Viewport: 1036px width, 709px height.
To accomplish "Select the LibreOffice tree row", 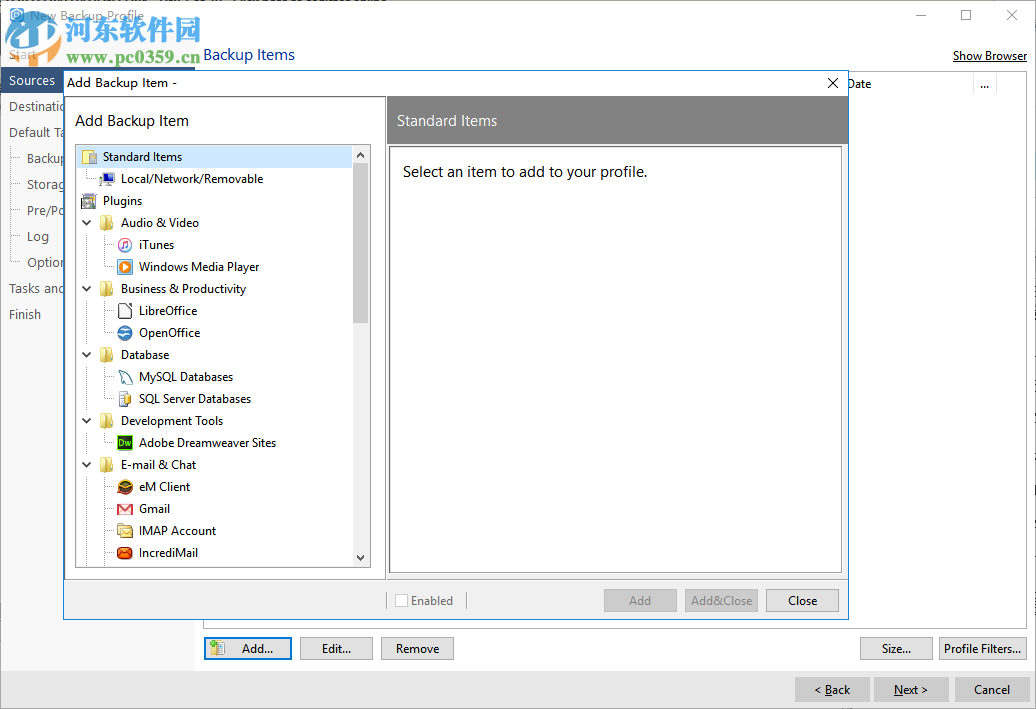I will [x=168, y=311].
